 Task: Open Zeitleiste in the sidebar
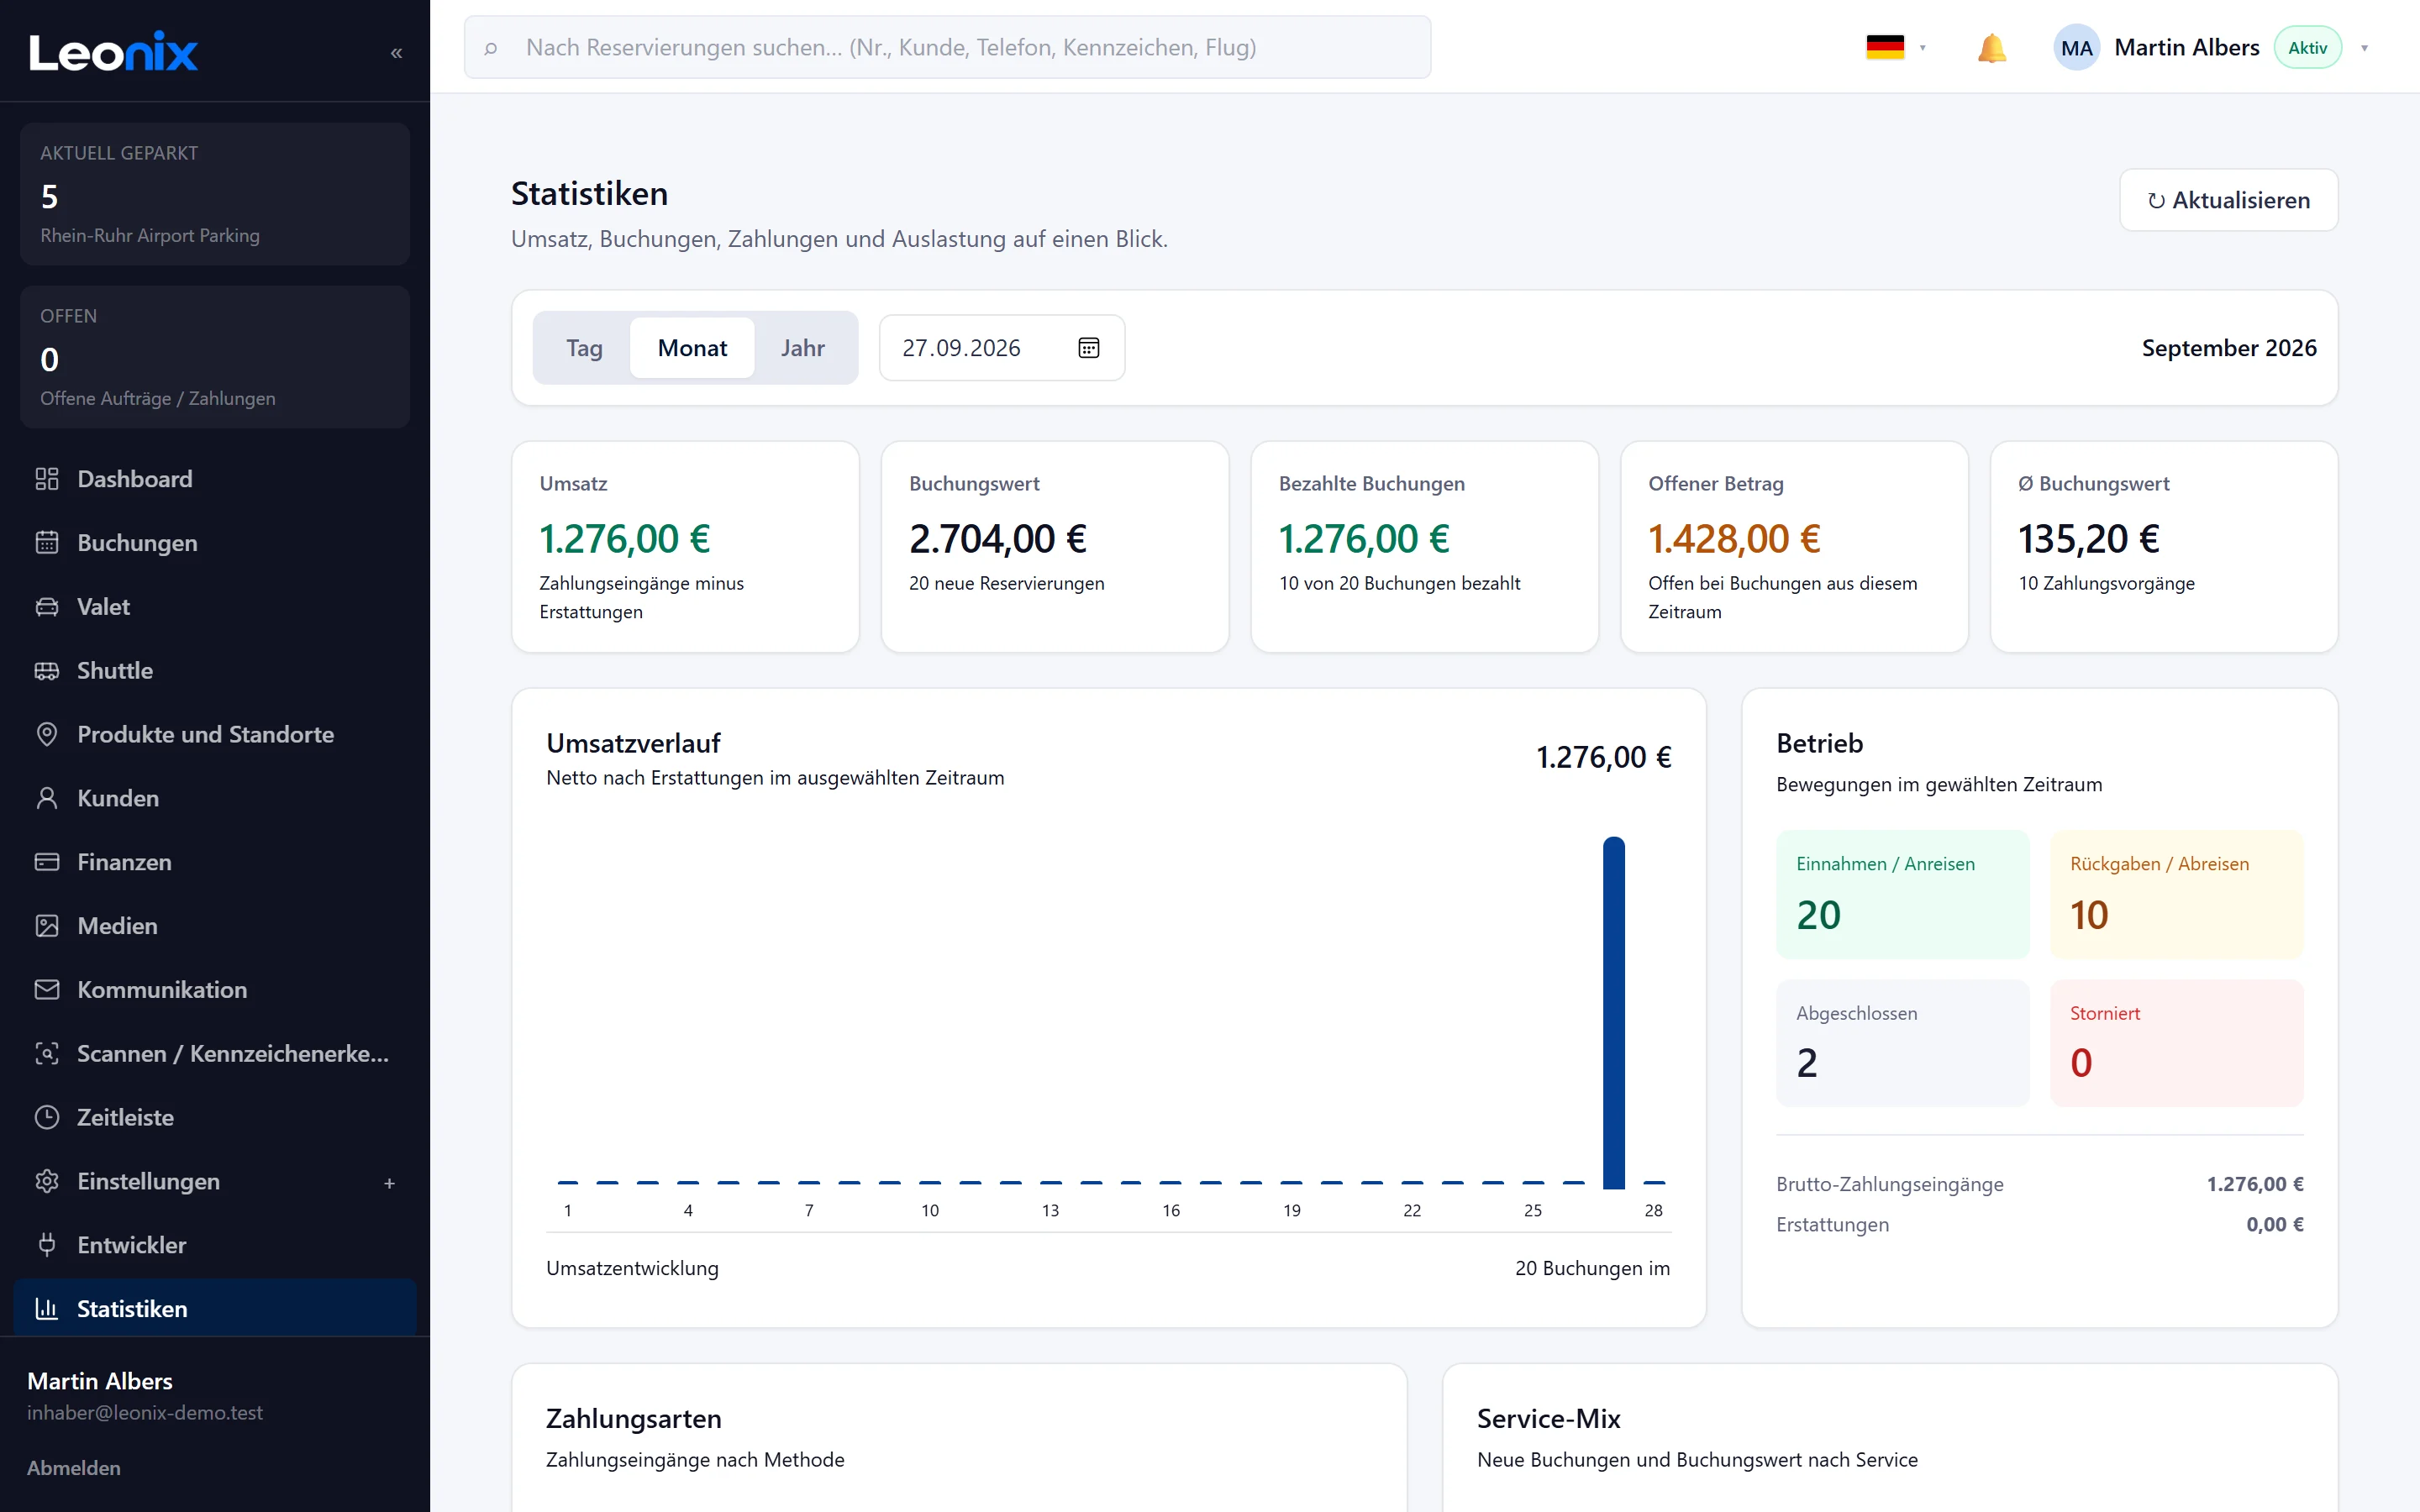point(215,1117)
